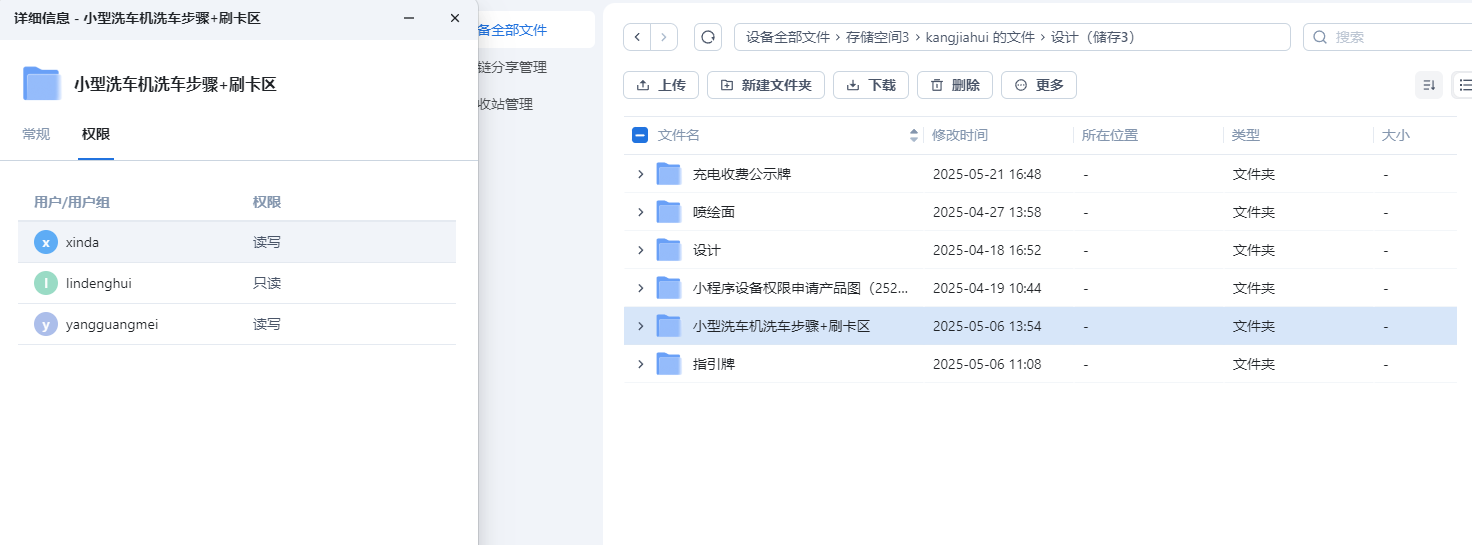The height and width of the screenshot is (545, 1472).
Task: Click folder icon of 设计 row
Action: point(669,250)
